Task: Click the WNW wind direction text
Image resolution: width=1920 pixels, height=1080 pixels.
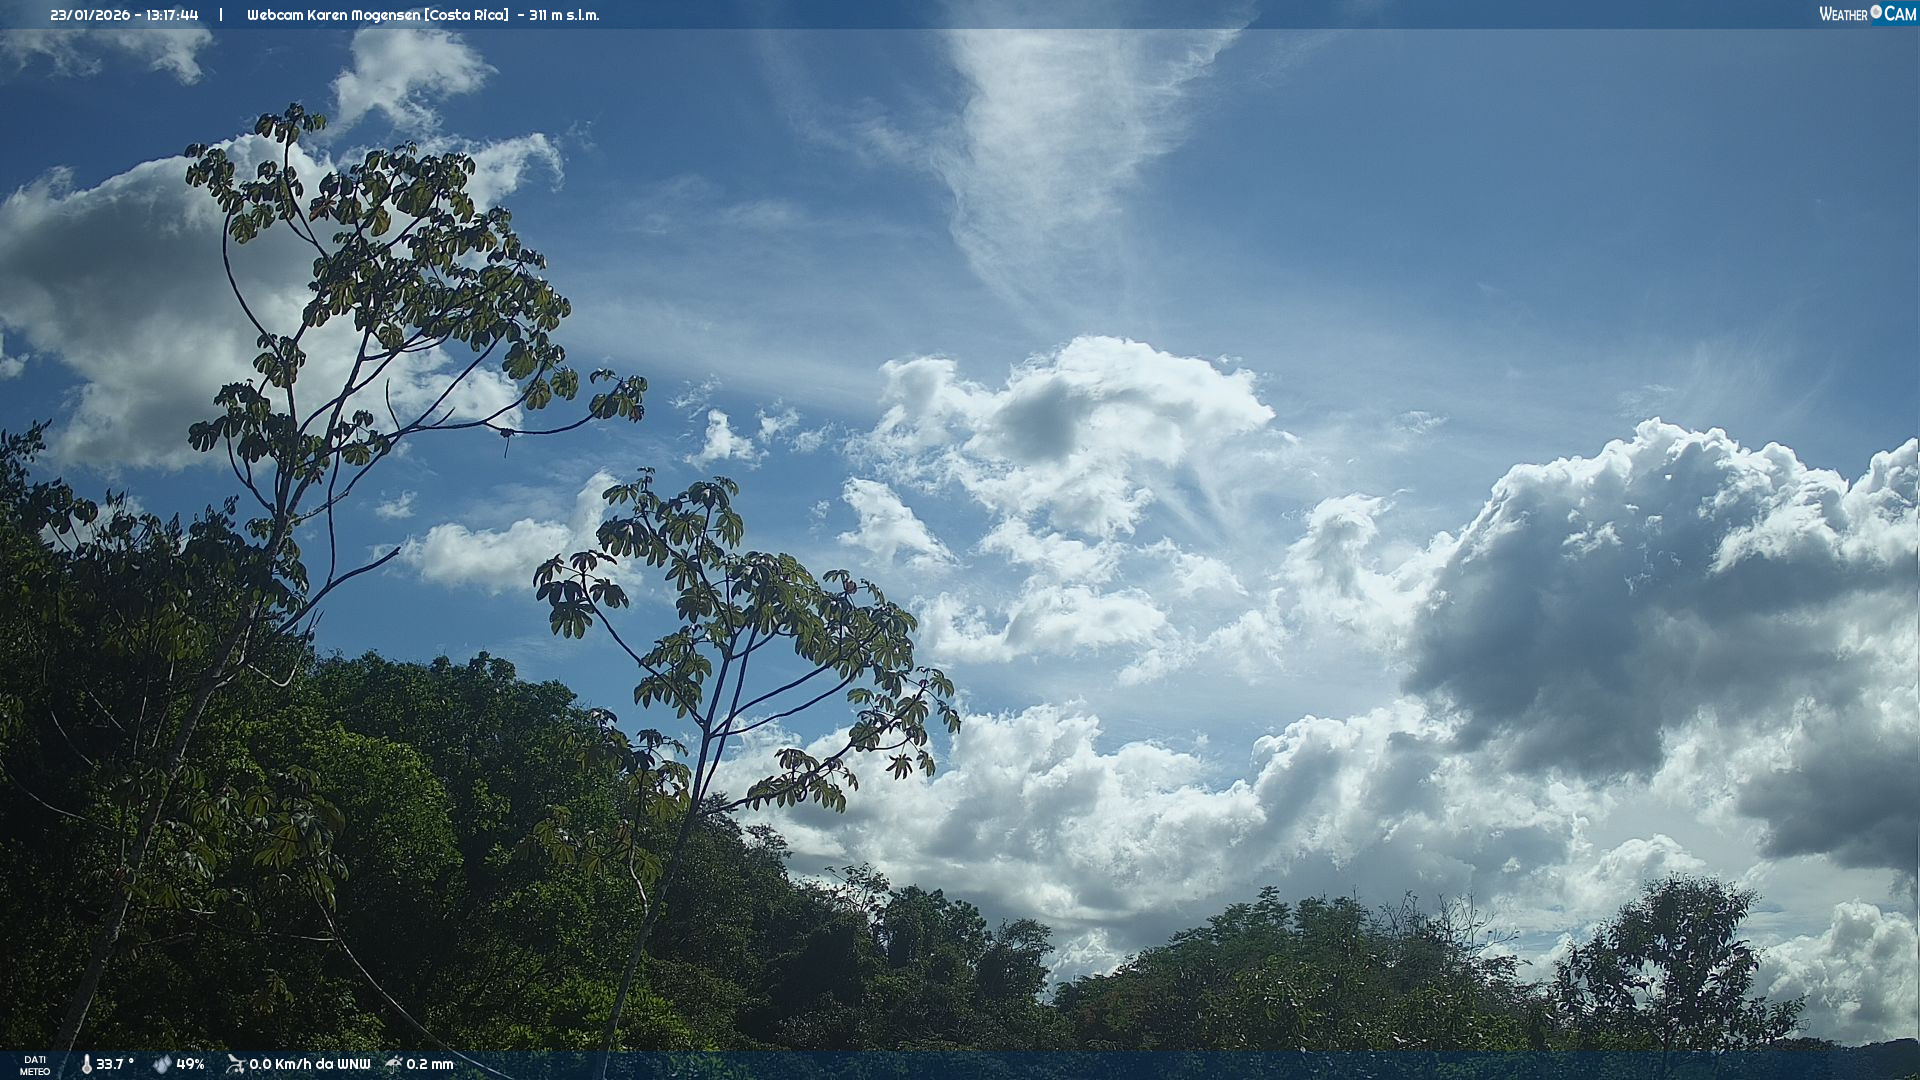Action: click(x=355, y=1064)
